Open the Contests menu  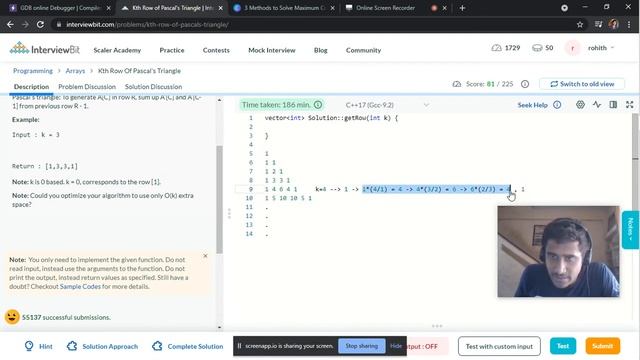click(x=216, y=50)
